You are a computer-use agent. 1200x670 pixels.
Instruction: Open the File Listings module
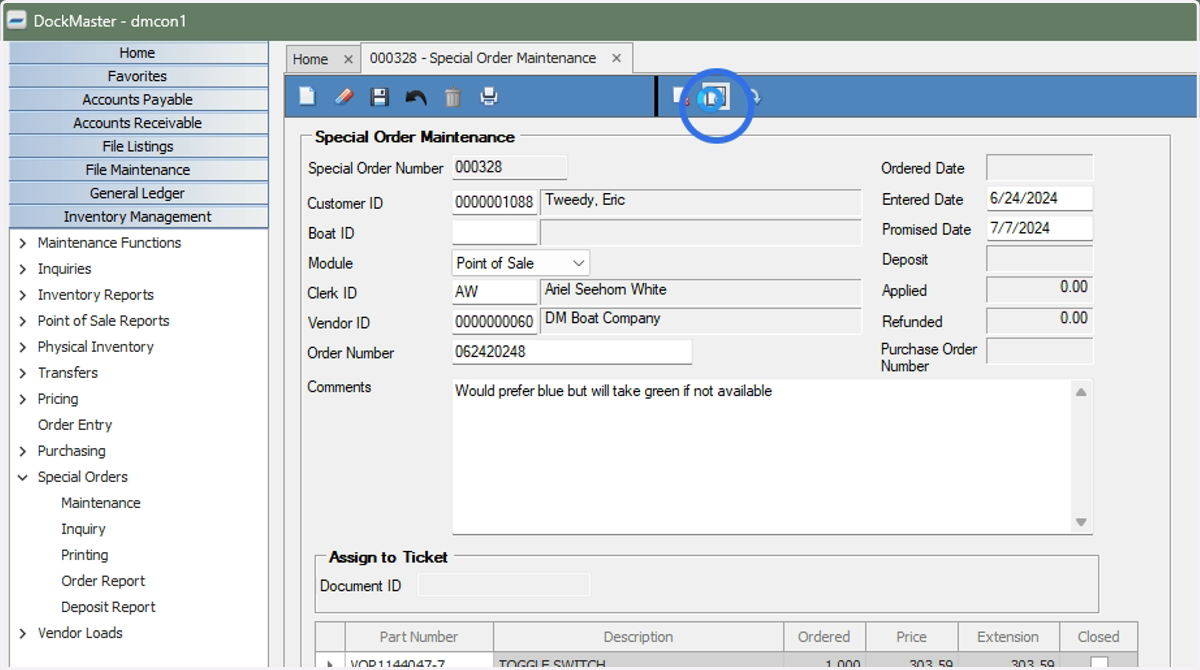point(138,146)
